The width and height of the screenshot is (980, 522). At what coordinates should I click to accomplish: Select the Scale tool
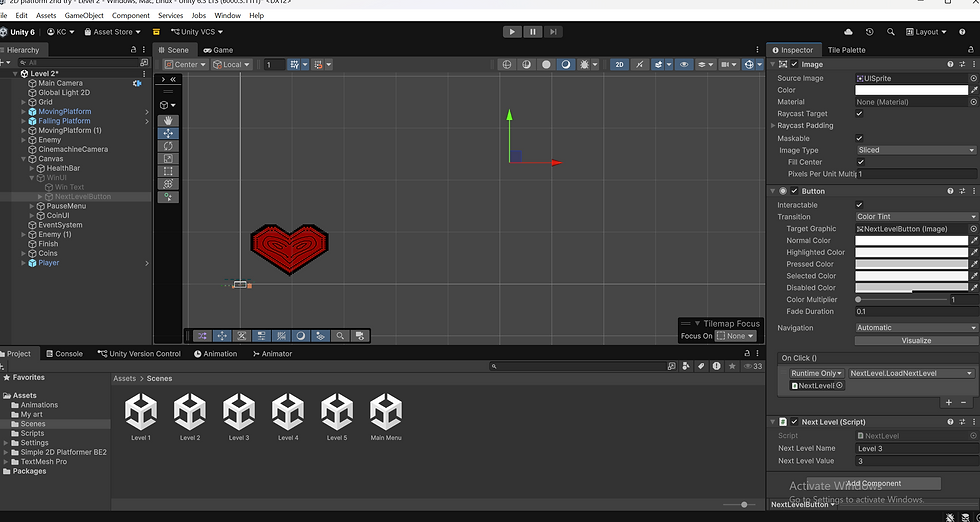[x=168, y=159]
